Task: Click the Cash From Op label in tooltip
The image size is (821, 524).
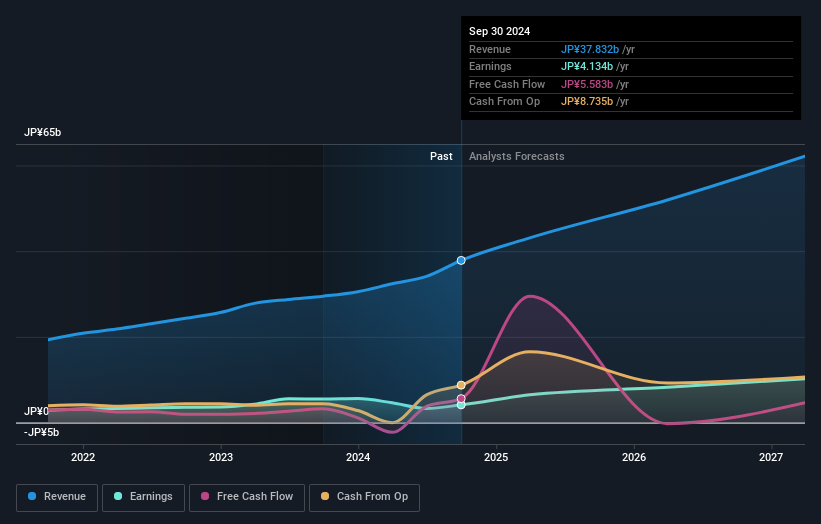Action: pos(504,102)
